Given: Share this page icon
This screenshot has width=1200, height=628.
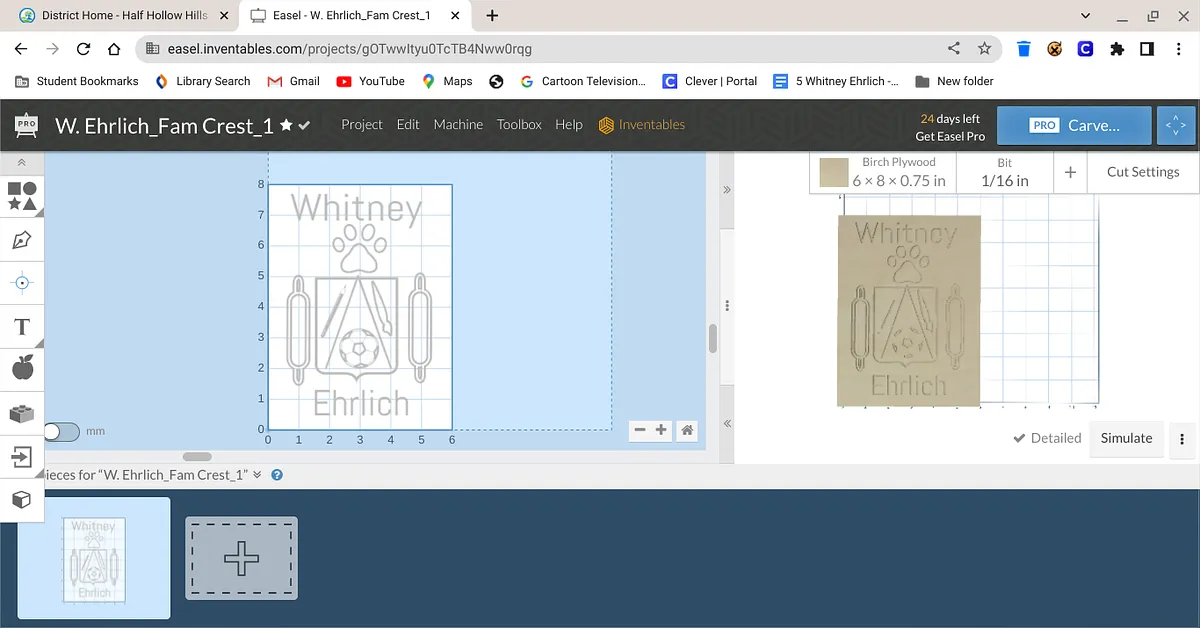Looking at the screenshot, I should click(954, 48).
